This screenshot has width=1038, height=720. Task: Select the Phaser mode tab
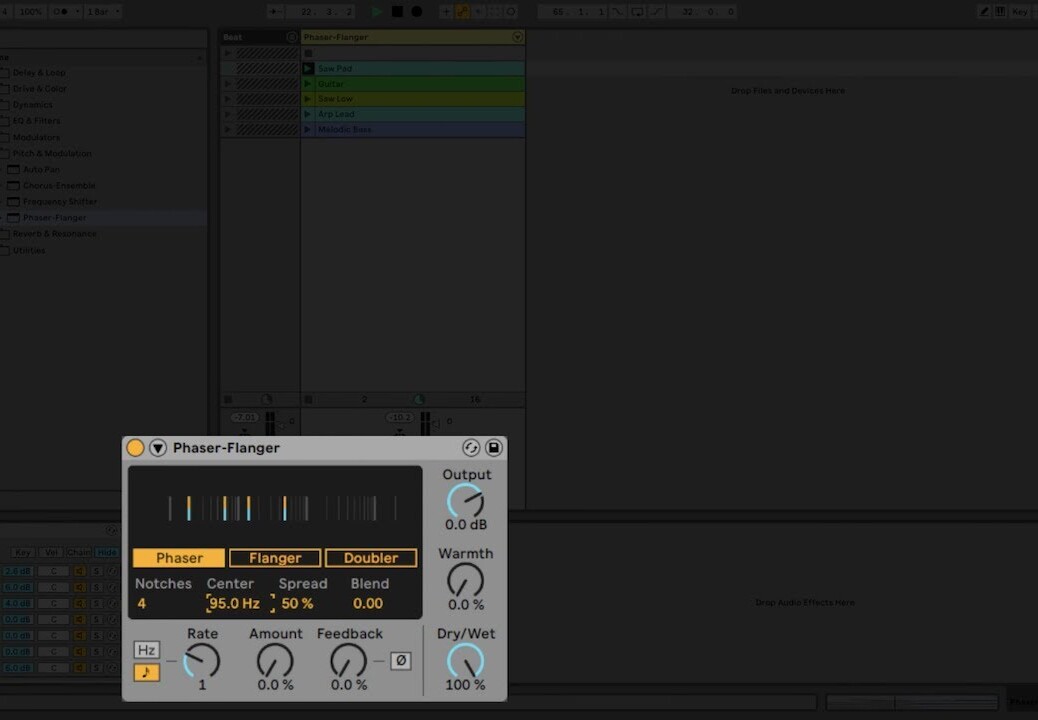point(179,558)
